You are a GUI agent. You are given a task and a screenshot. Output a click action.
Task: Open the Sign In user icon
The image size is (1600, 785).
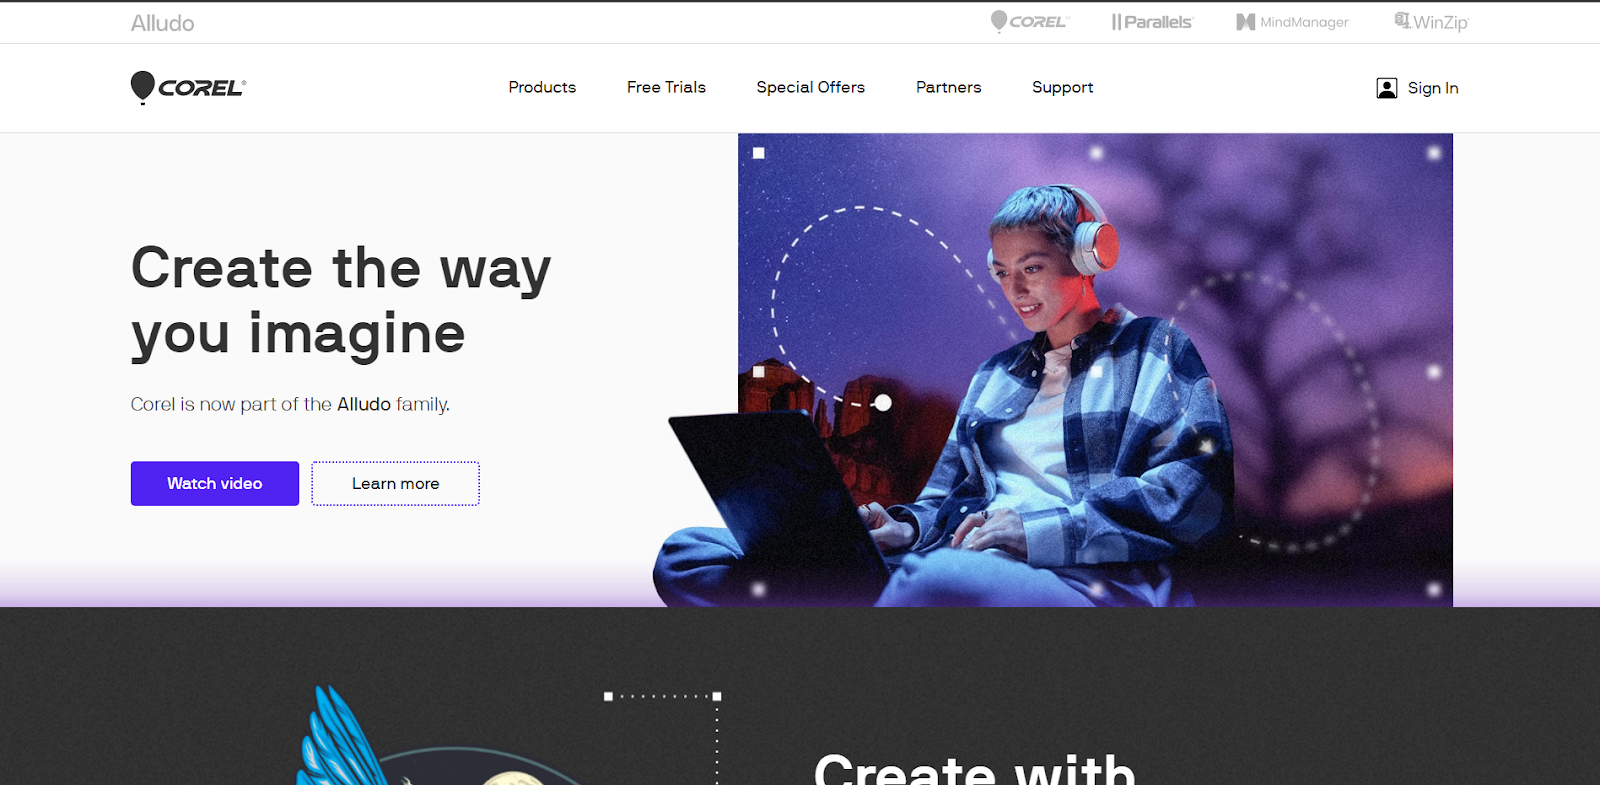1386,88
